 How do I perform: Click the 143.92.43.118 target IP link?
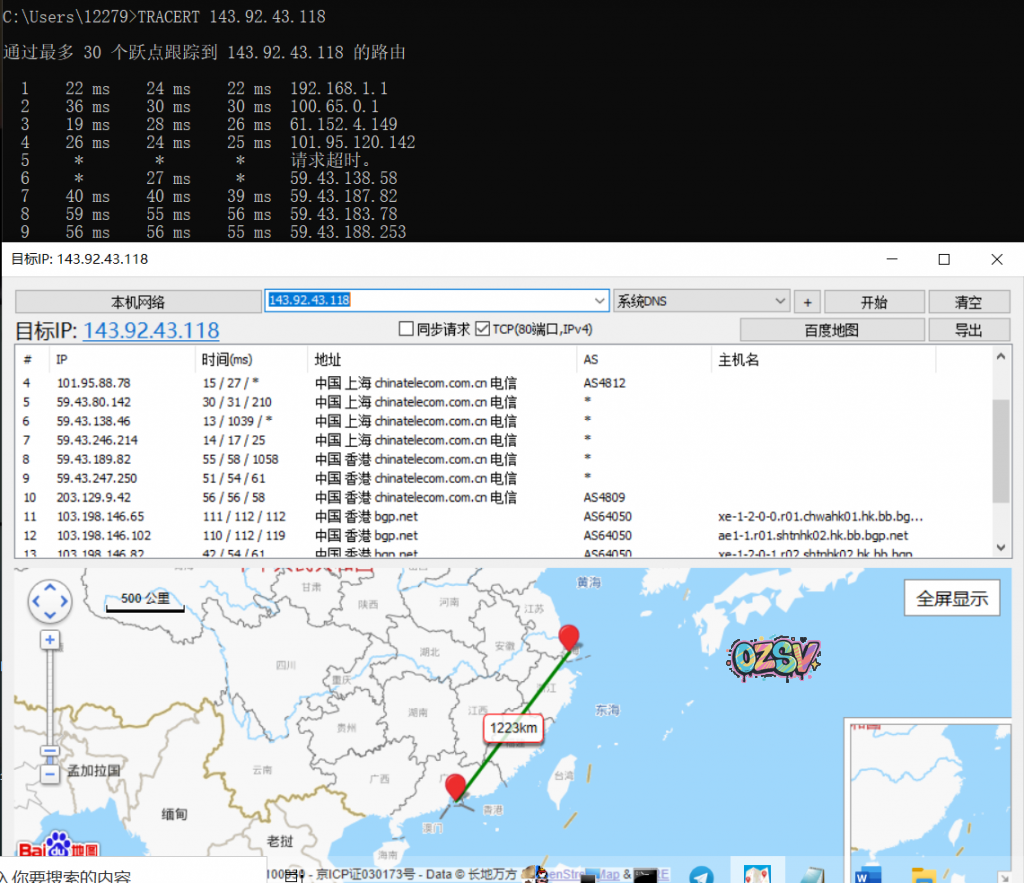click(x=151, y=330)
